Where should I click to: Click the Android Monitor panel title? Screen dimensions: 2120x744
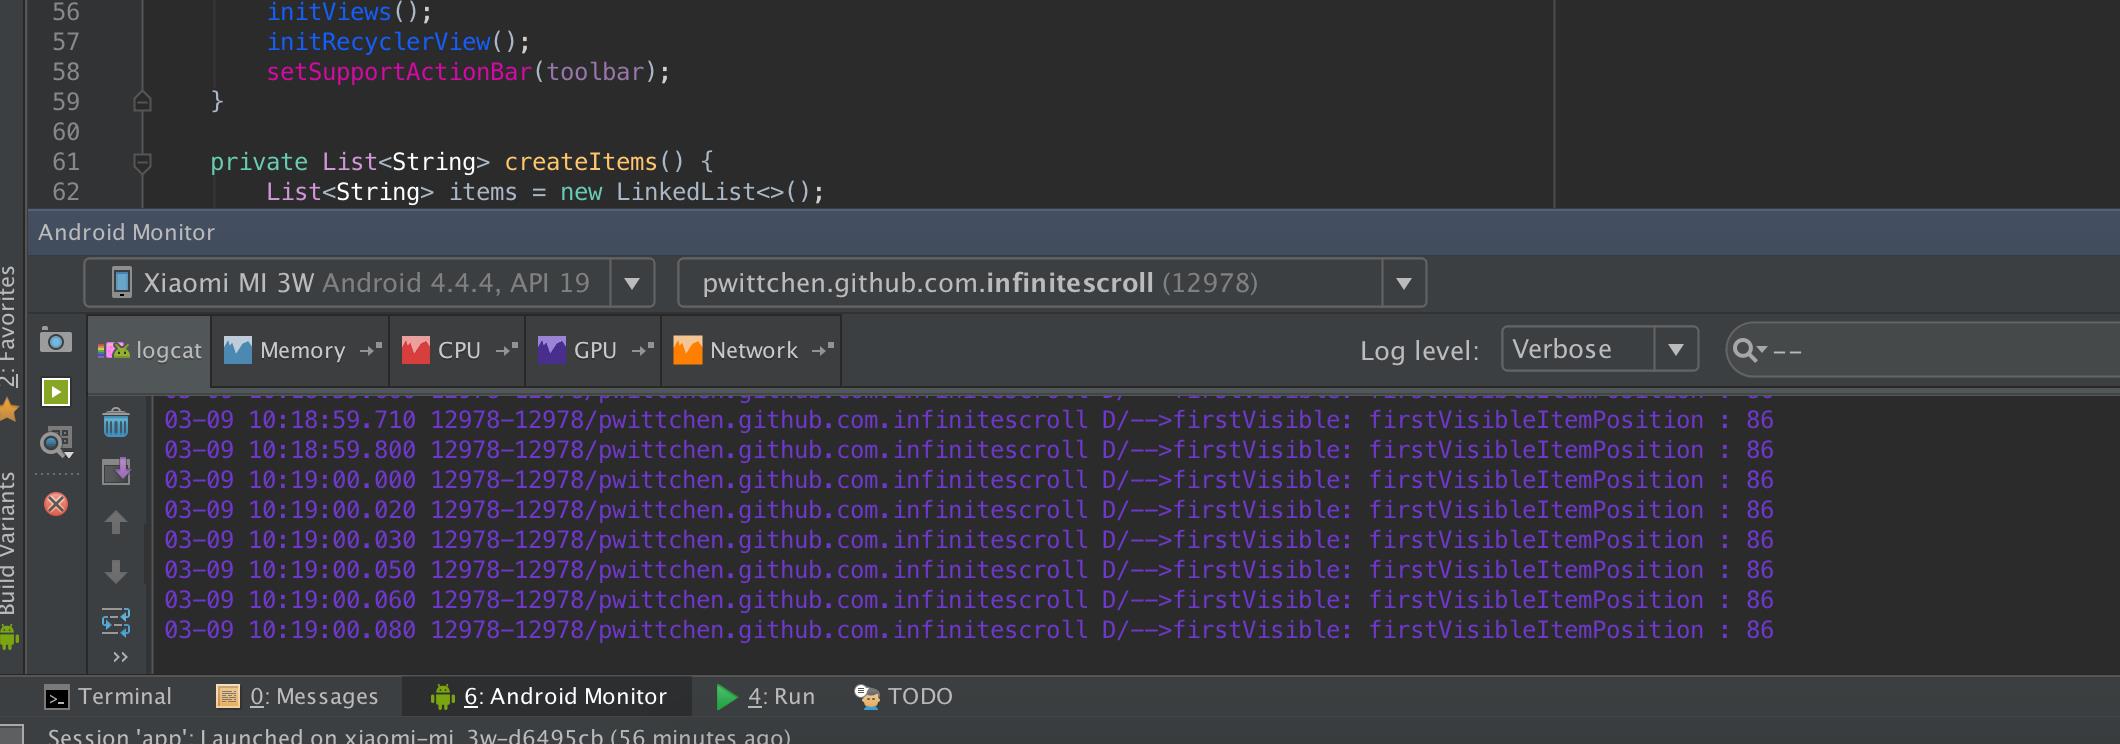click(x=126, y=232)
